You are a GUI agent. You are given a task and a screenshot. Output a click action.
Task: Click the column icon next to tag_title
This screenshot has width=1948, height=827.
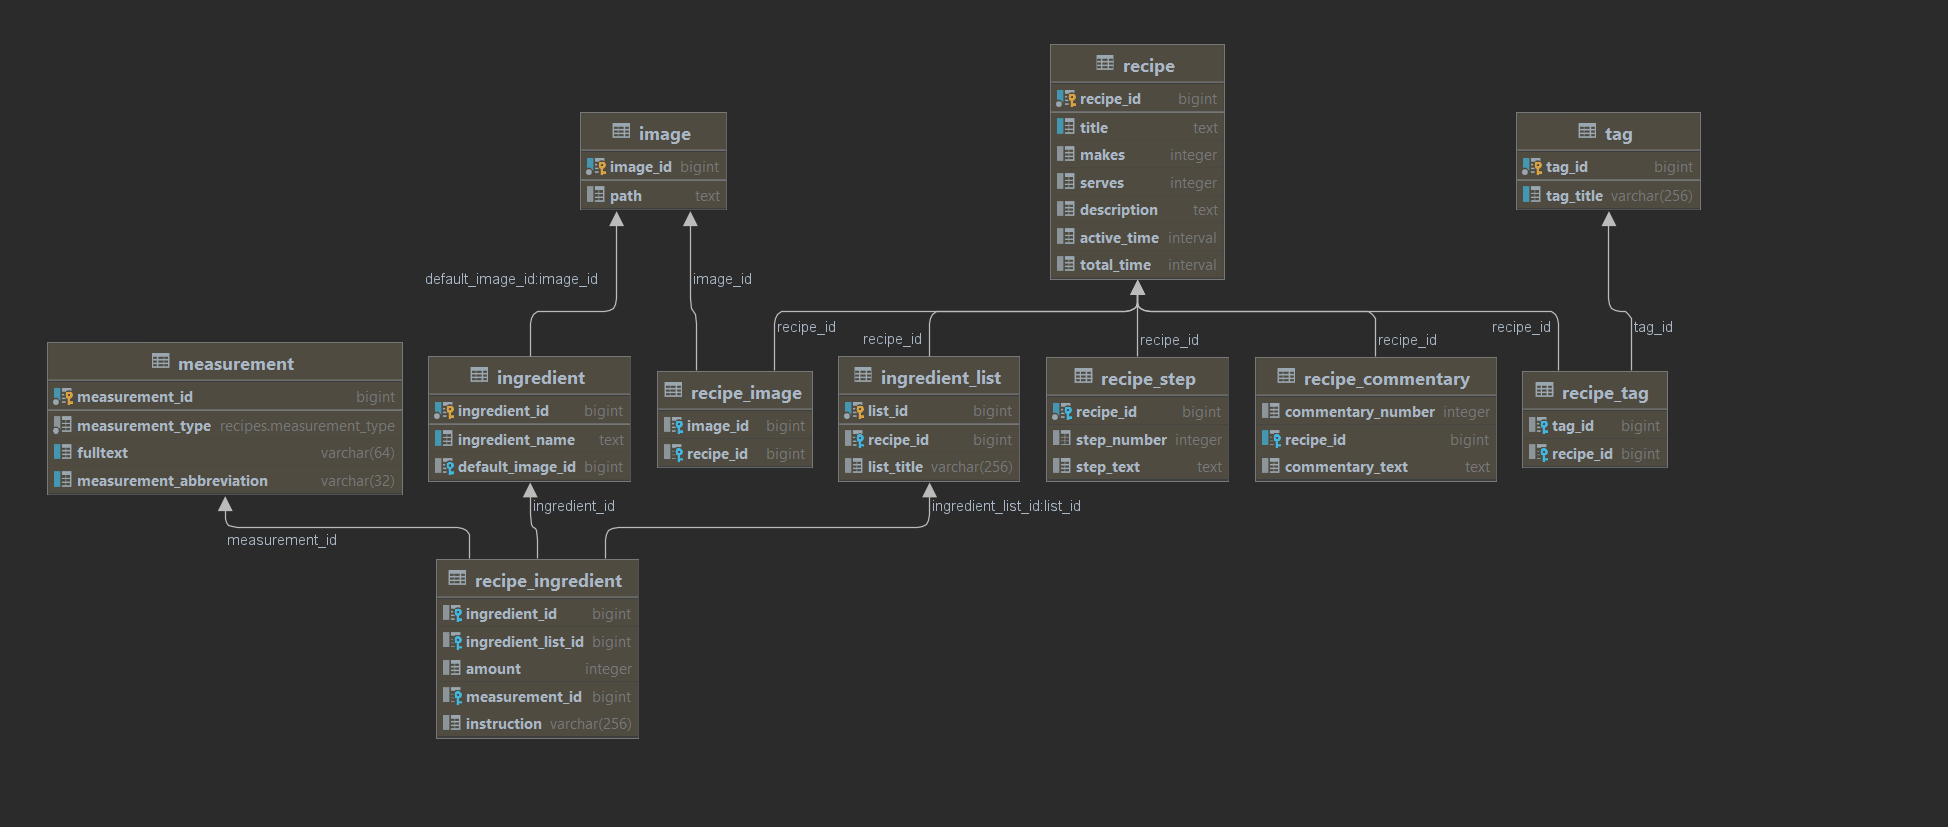[1532, 195]
